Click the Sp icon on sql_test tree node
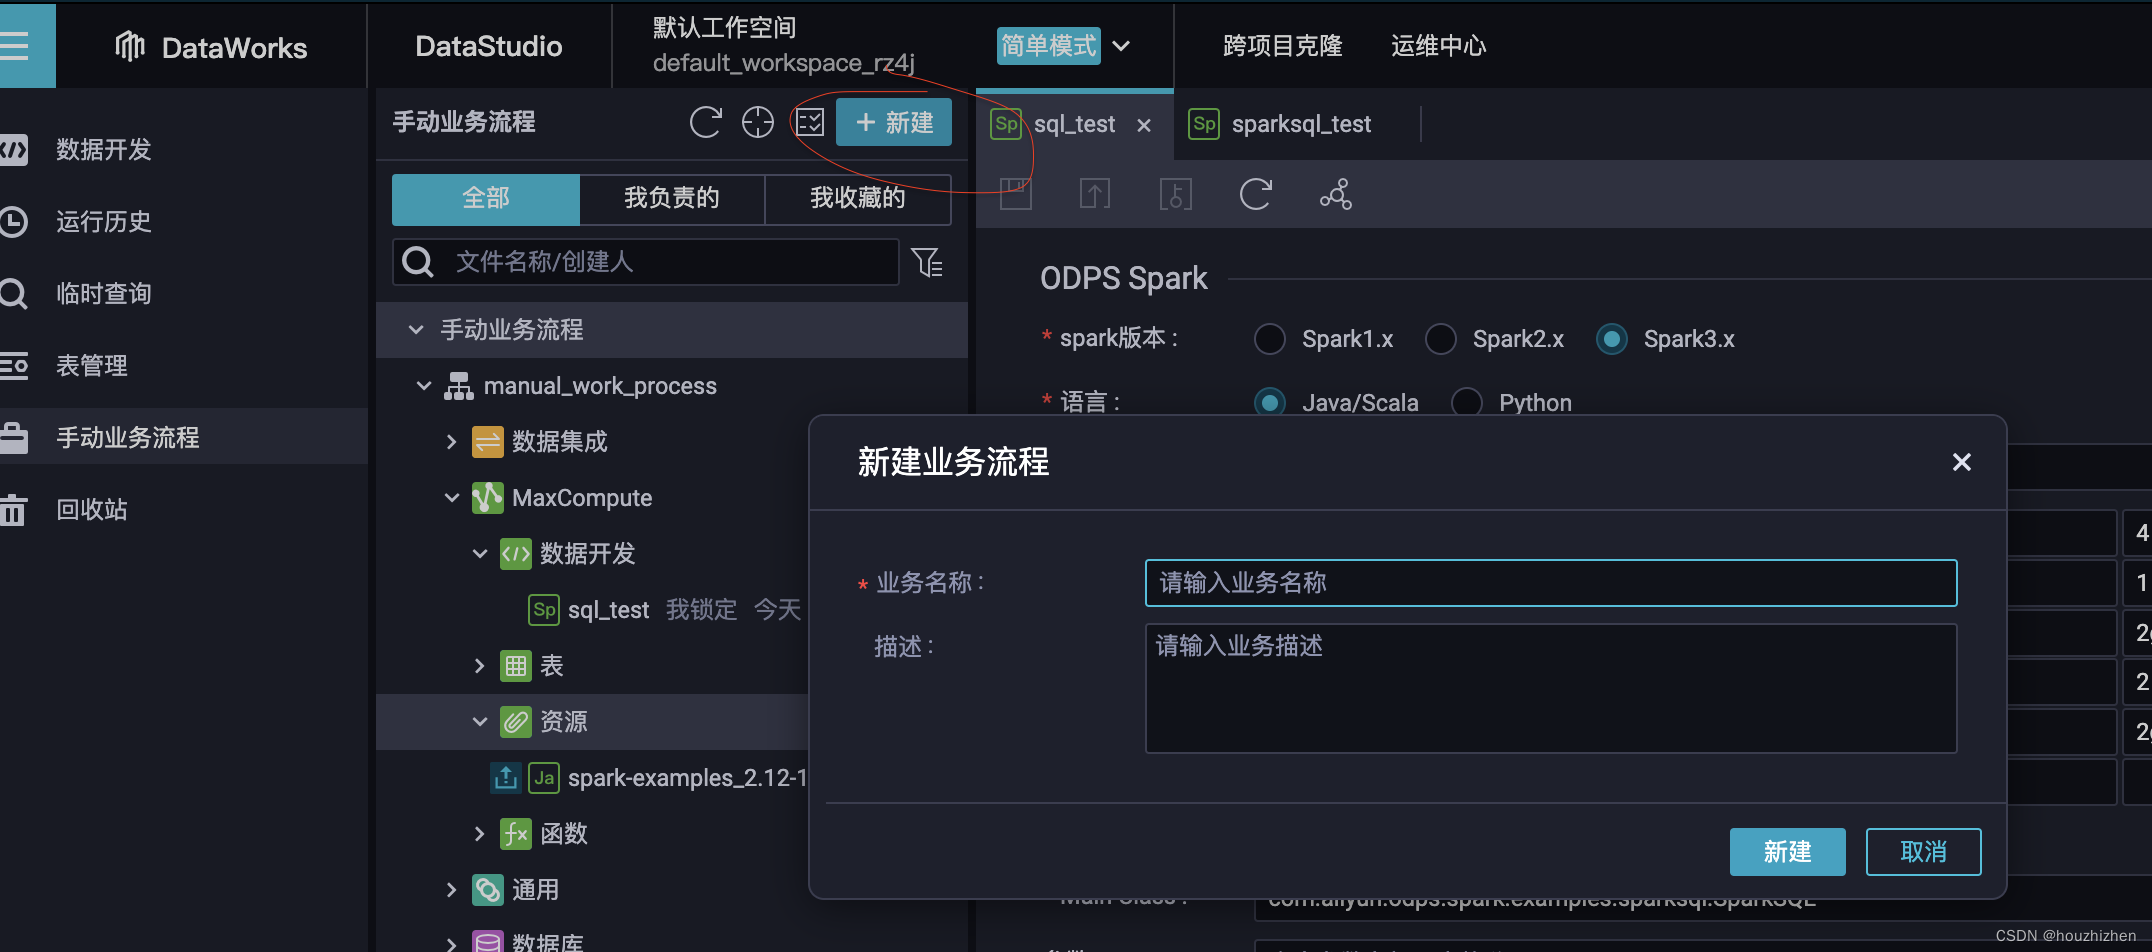This screenshot has height=952, width=2152. (x=544, y=609)
